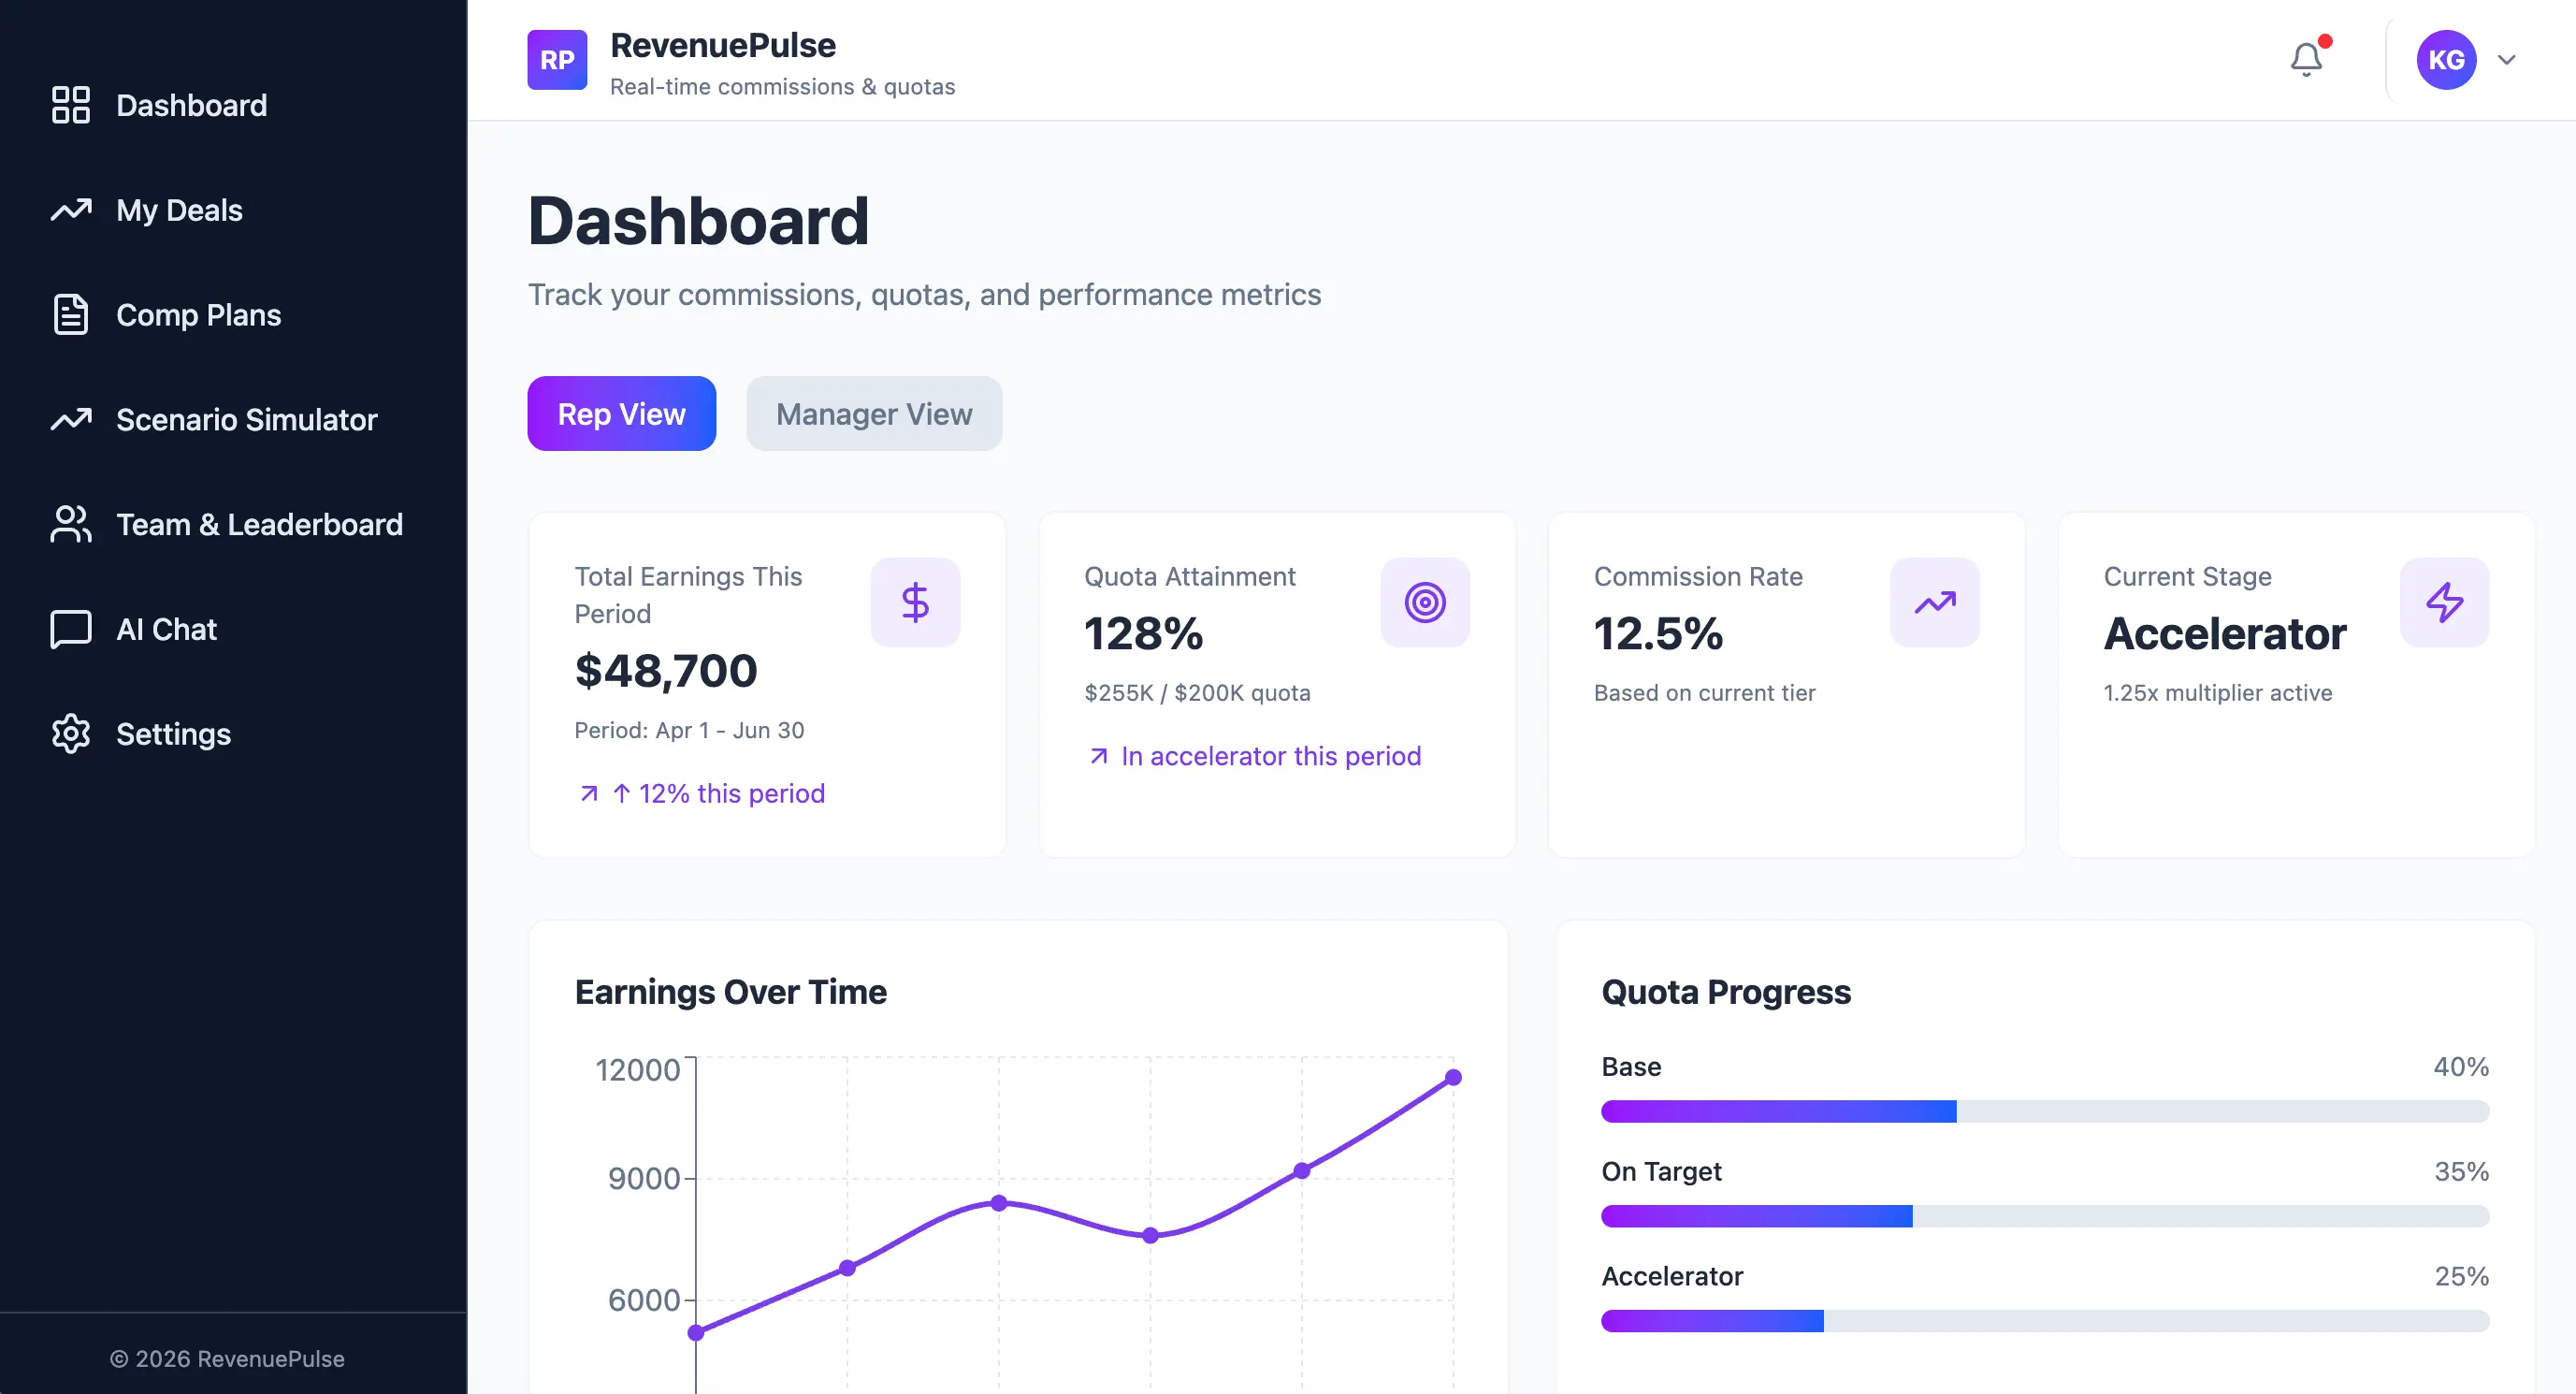The height and width of the screenshot is (1394, 2576).
Task: Click the lightning bolt icon on Current Stage card
Action: pyautogui.click(x=2445, y=602)
